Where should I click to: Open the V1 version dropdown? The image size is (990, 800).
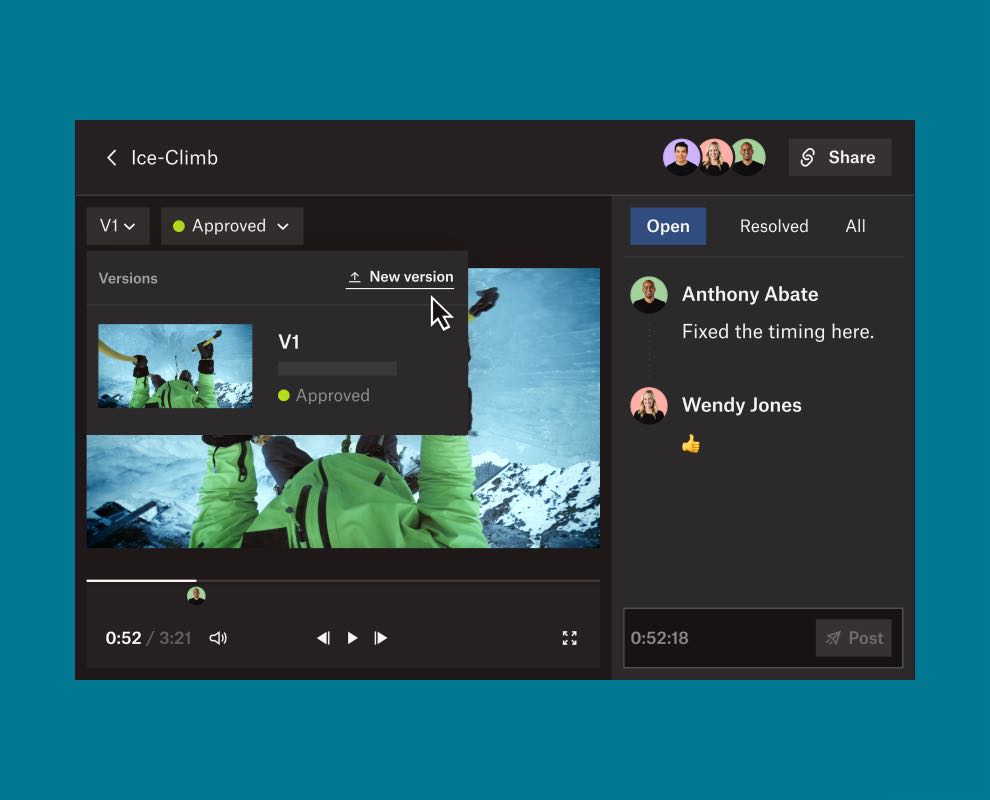[x=118, y=226]
